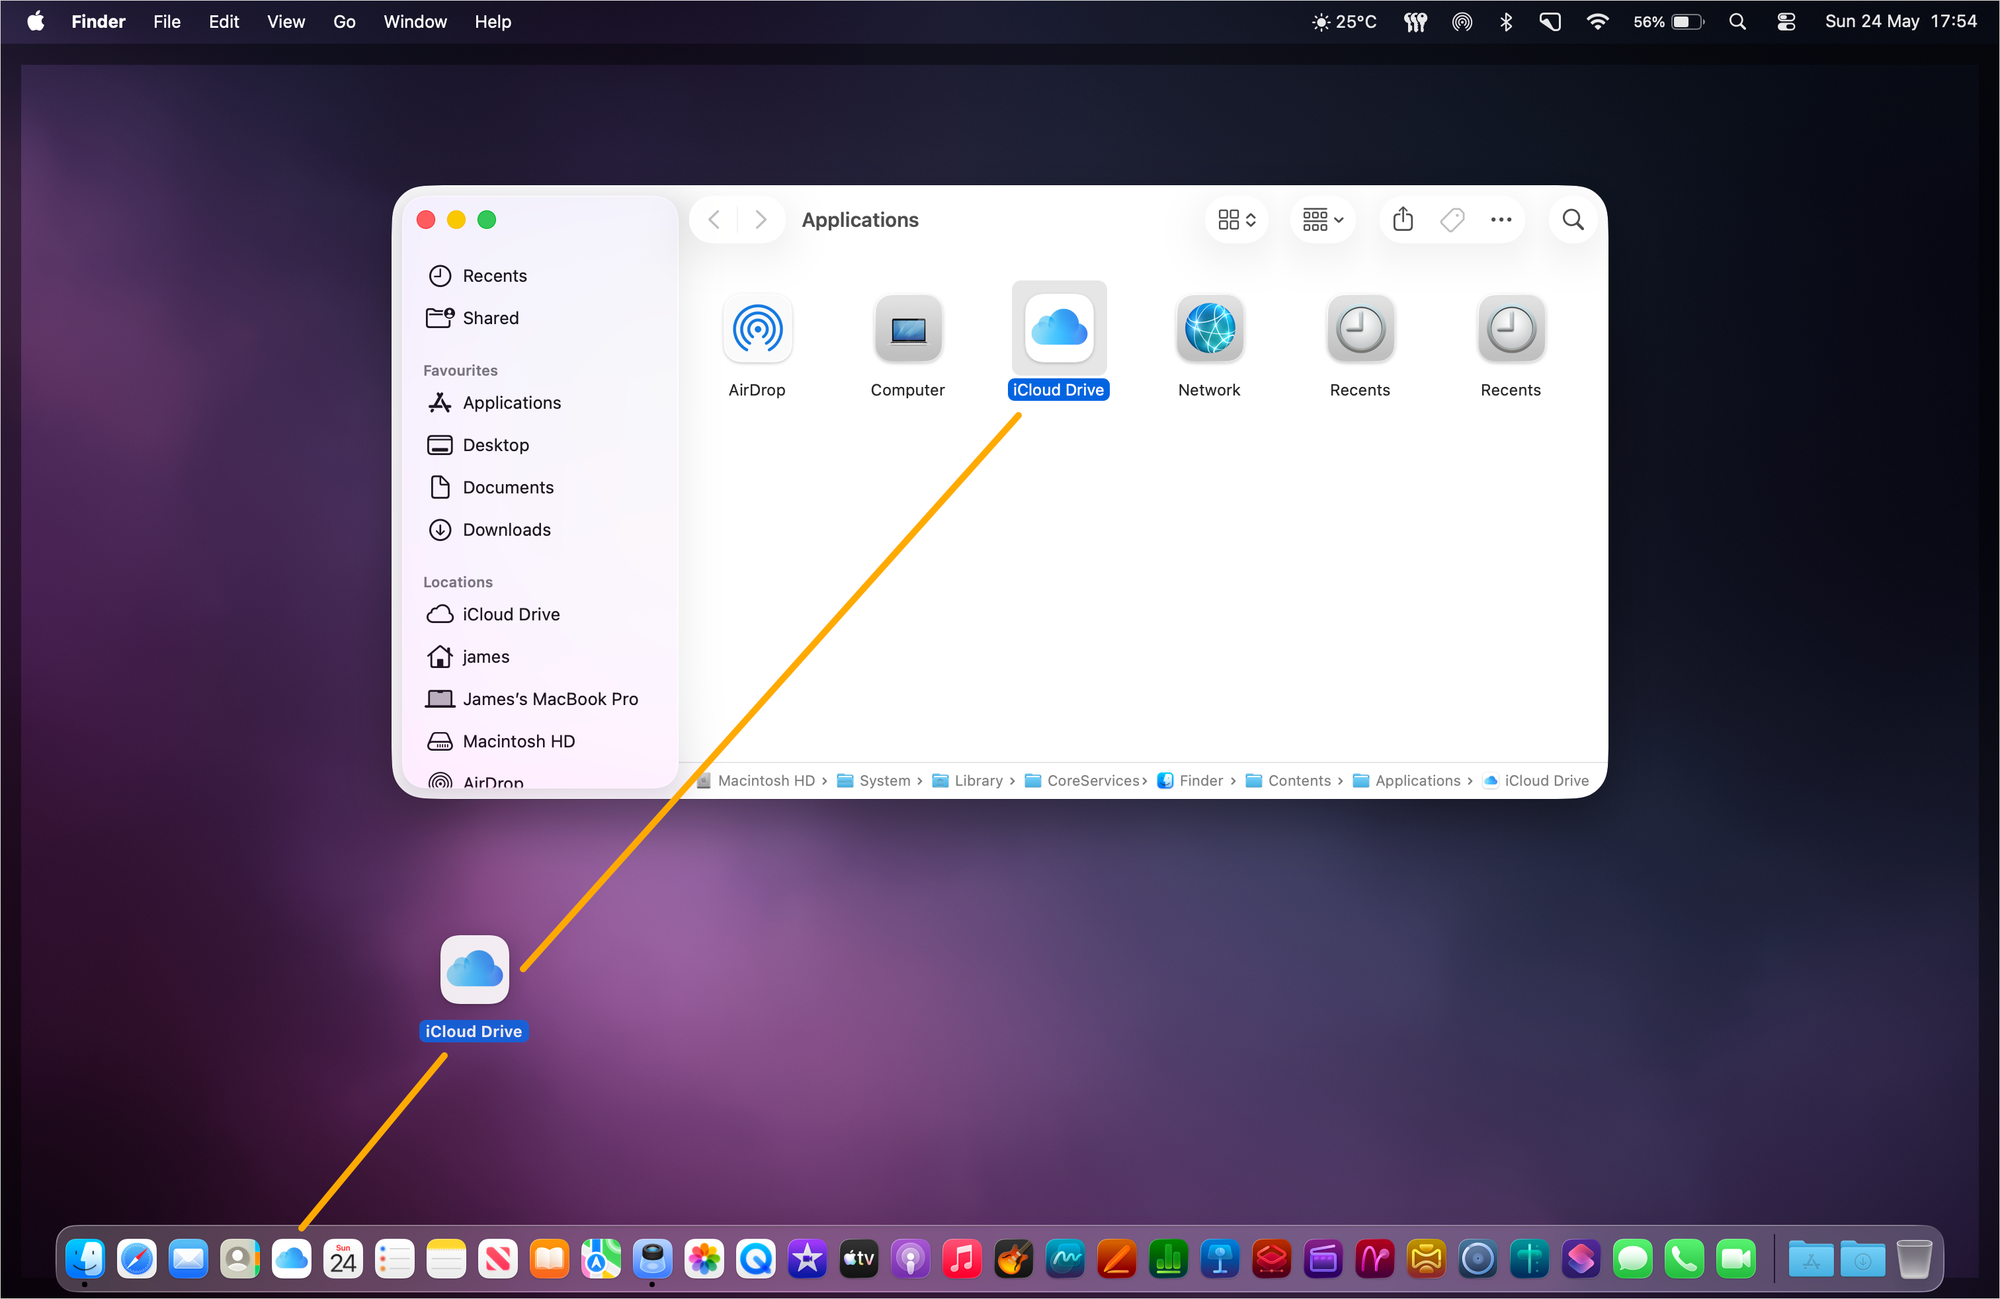Viewport: 2000px width, 1299px height.
Task: Click the 25°C weather status item
Action: coord(1344,21)
